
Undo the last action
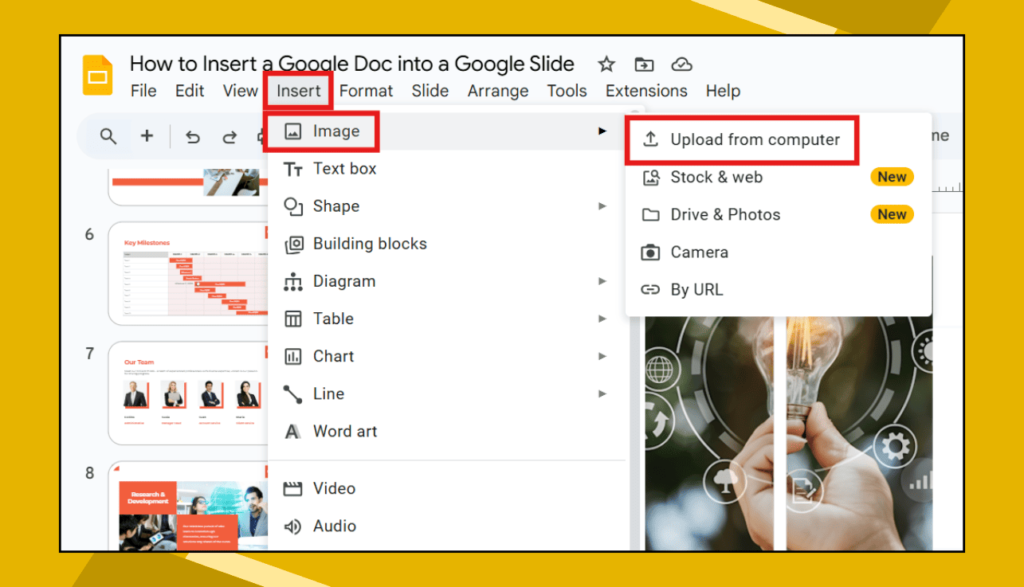coord(193,136)
